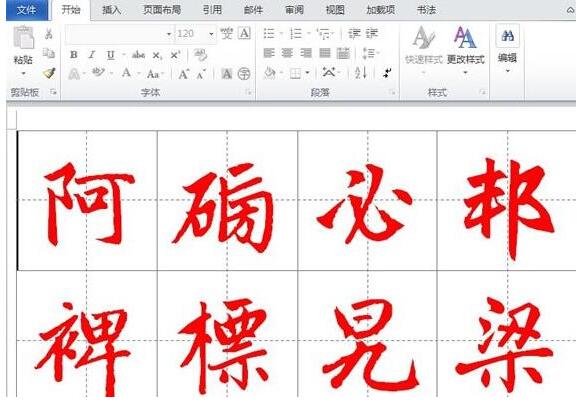
Task: Click the shrink font (smaller A) icon
Action: point(201,74)
